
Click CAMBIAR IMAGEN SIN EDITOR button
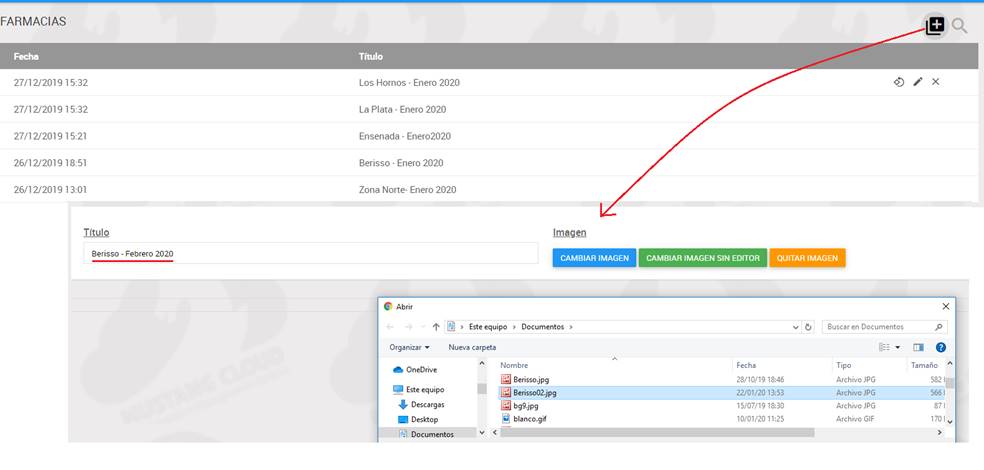703,258
